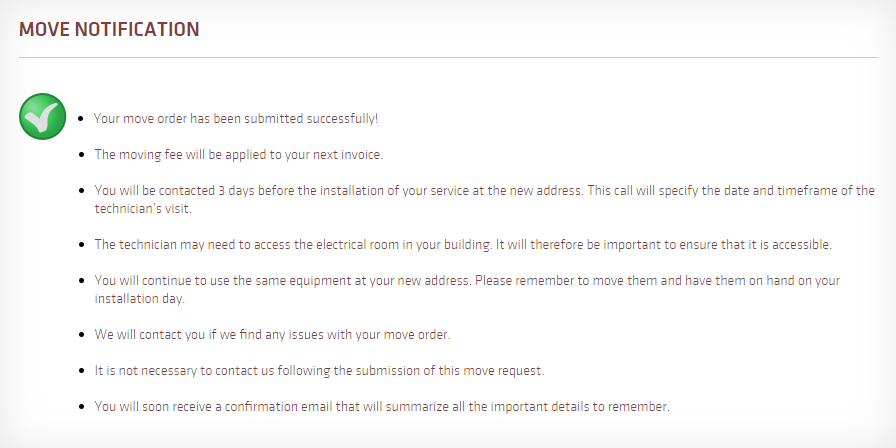Select the move order submitted successfully message
Screen dimensions: 896x448
point(236,119)
